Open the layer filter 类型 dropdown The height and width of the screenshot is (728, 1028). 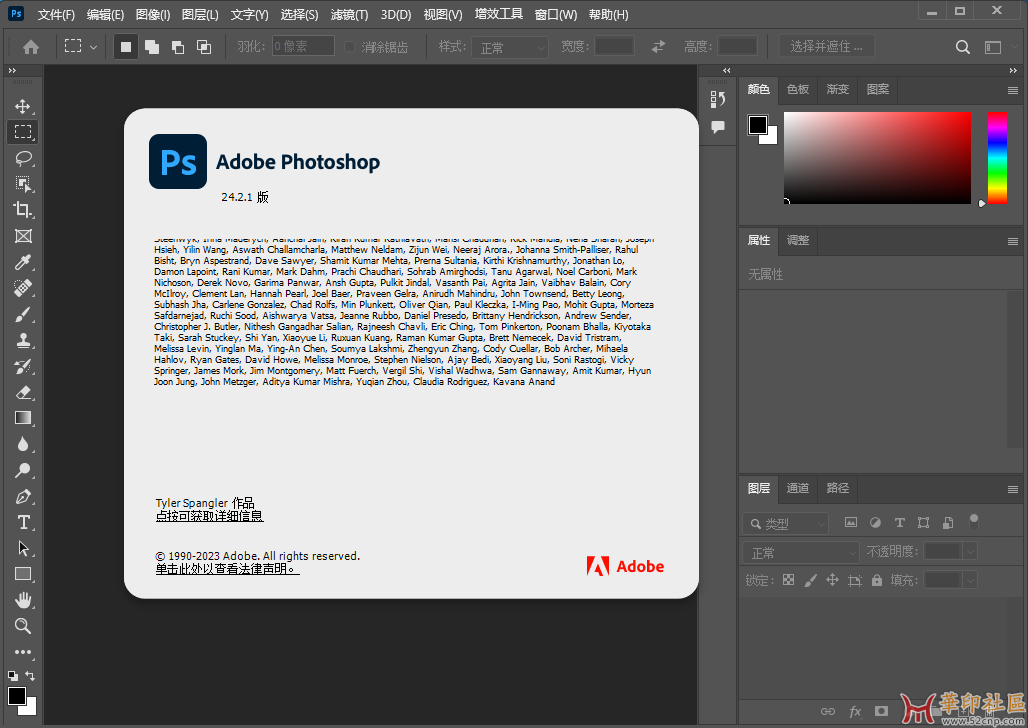tap(785, 523)
